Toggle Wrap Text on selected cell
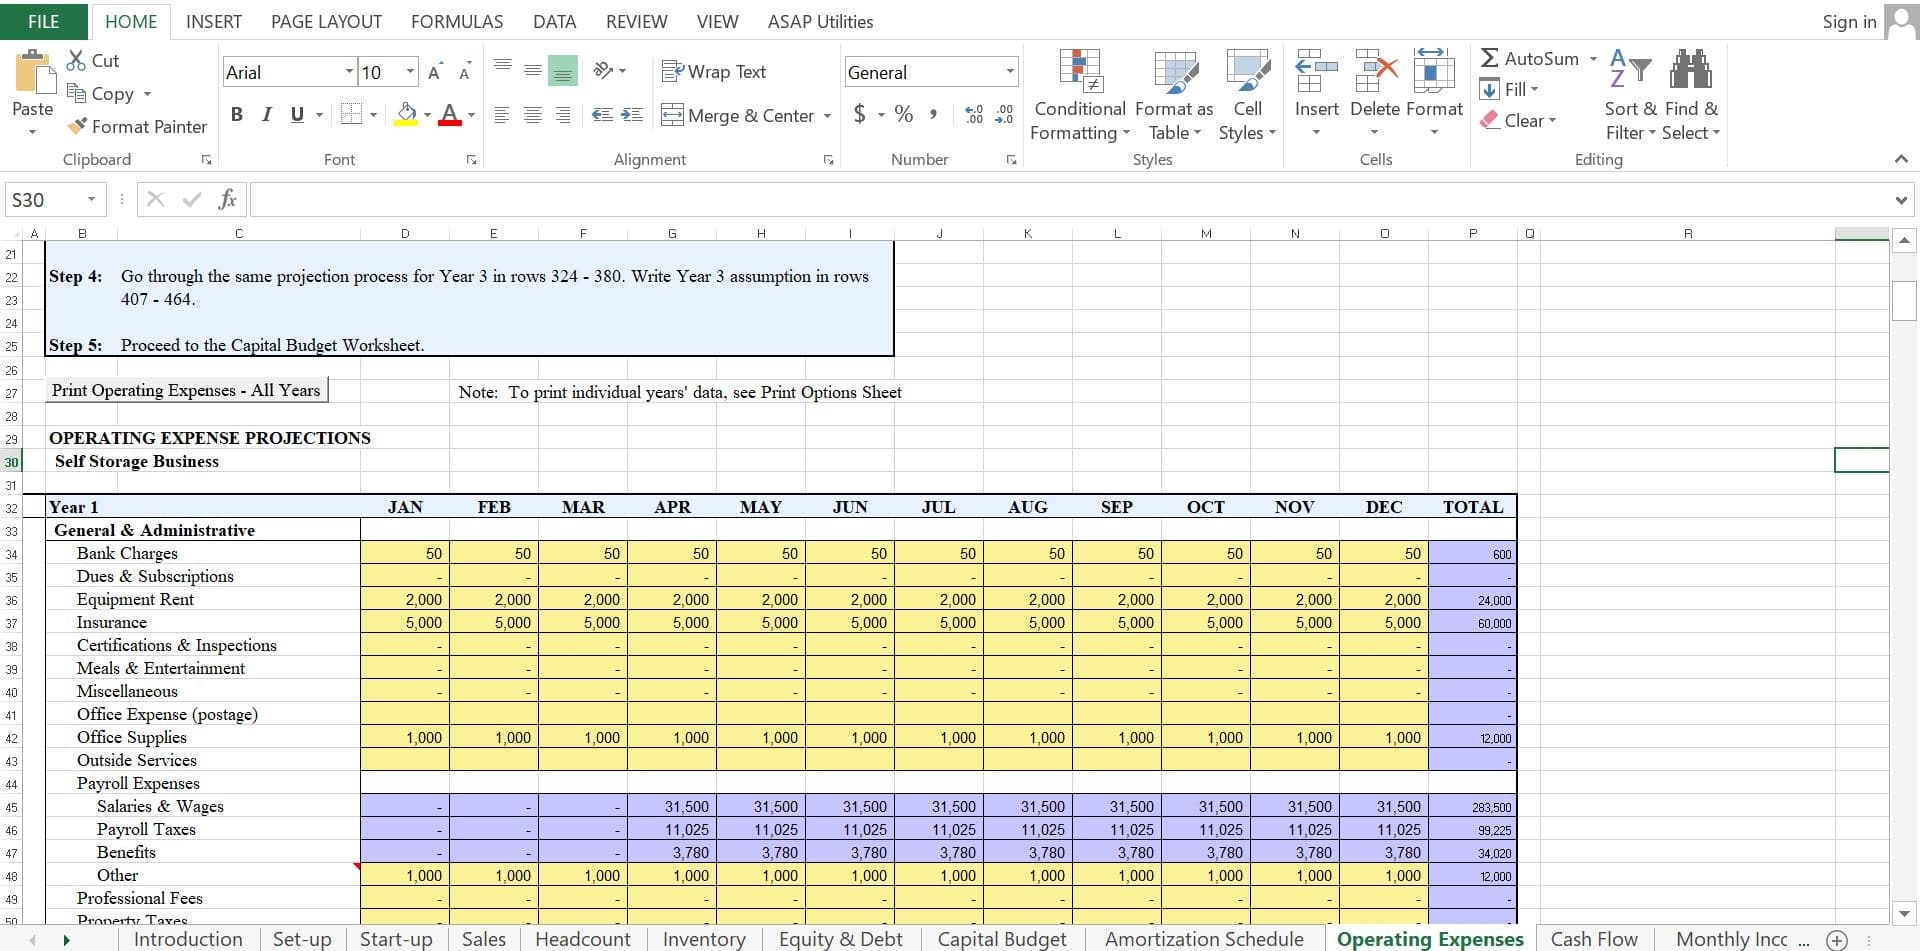 (714, 72)
